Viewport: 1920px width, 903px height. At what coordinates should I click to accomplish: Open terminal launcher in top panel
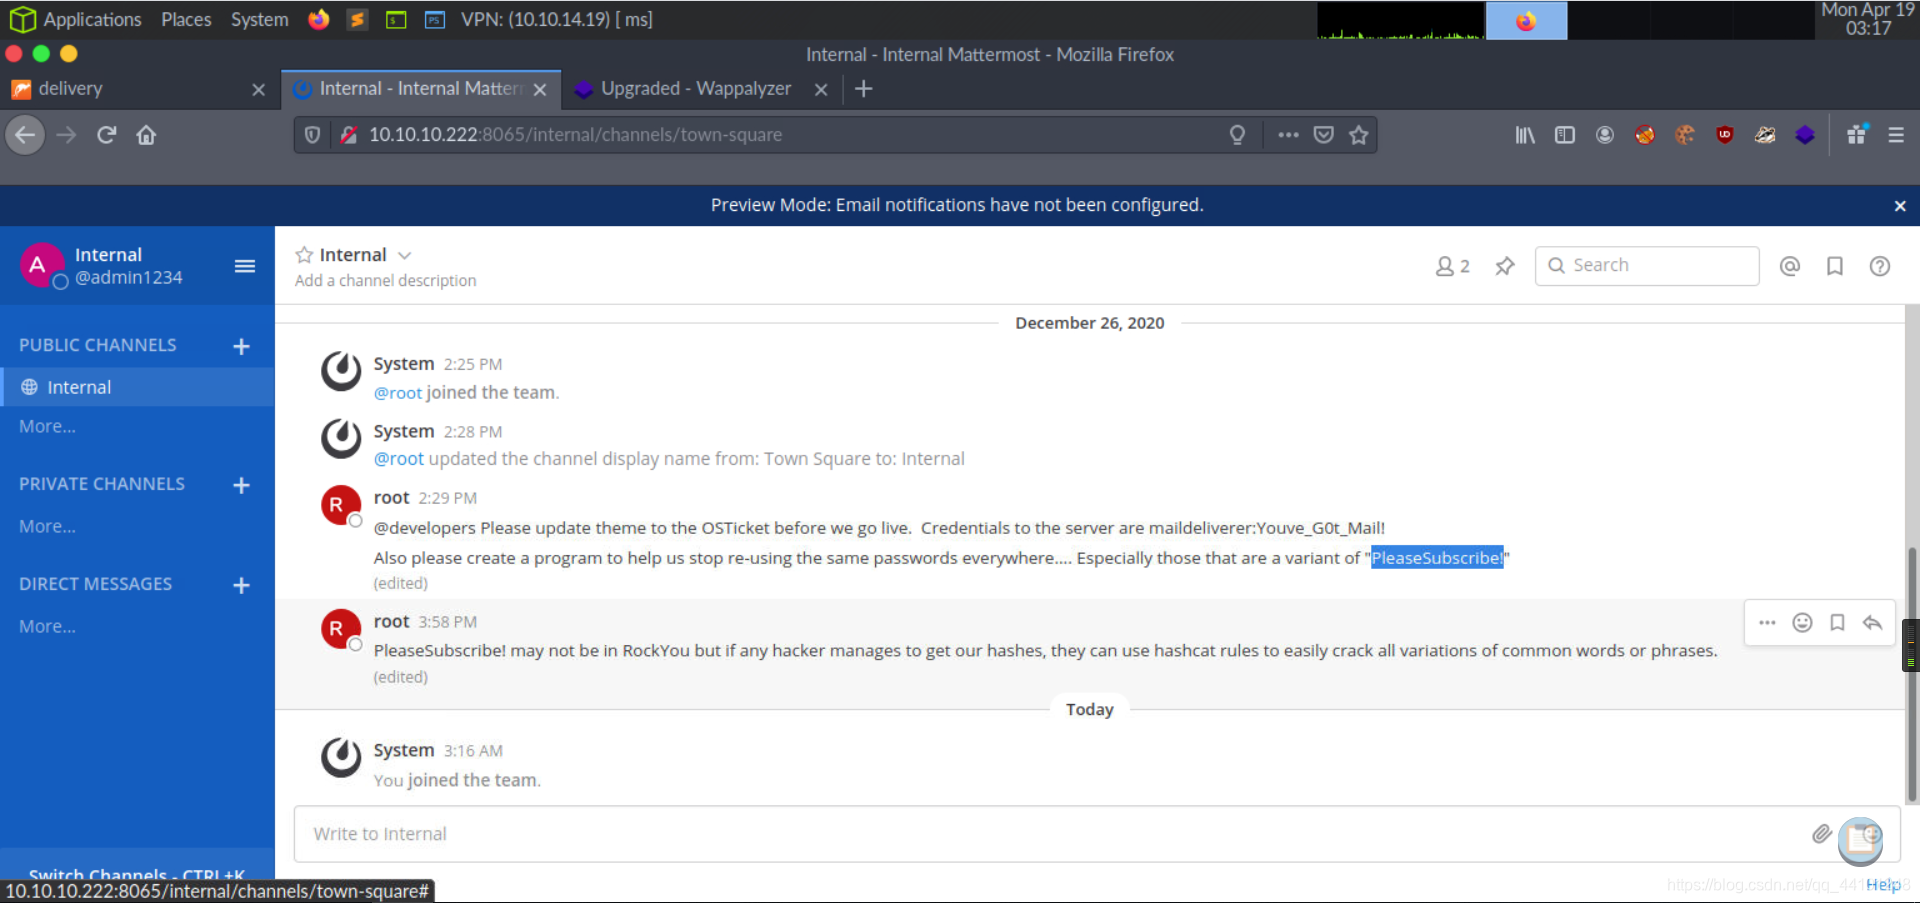396,19
